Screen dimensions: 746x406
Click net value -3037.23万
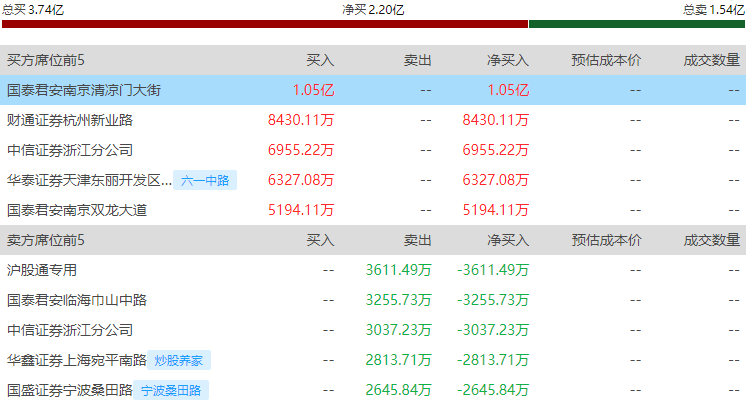[493, 330]
